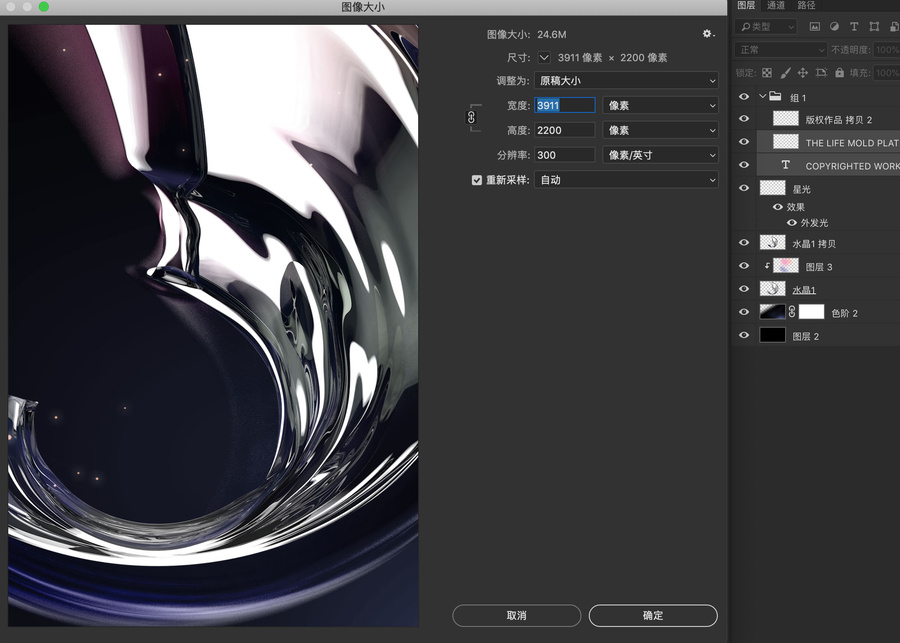Select the 图层 3 layer thumbnail
This screenshot has height=643, width=900.
click(786, 265)
